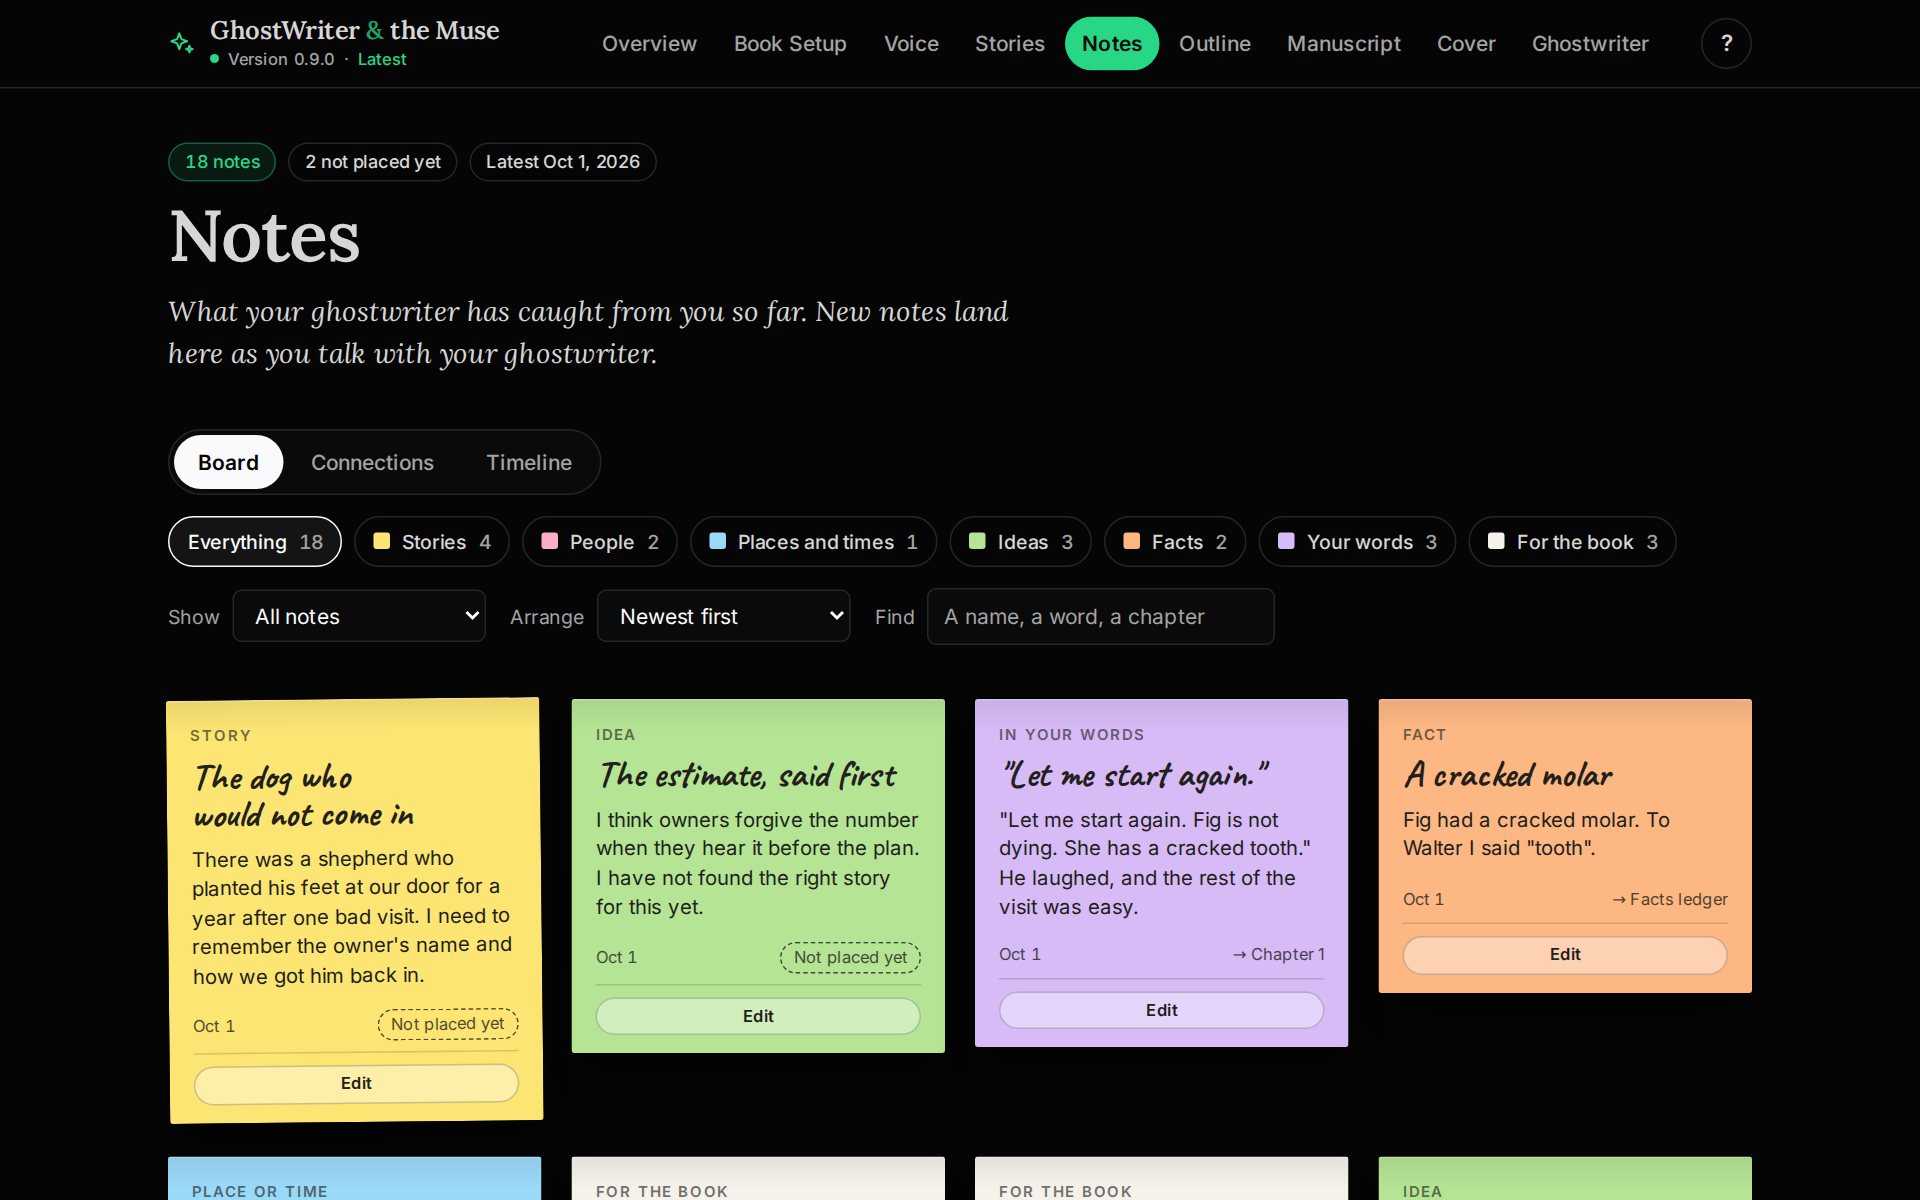Viewport: 1920px width, 1200px height.
Task: Follow the Chapter 1 link
Action: click(1279, 954)
